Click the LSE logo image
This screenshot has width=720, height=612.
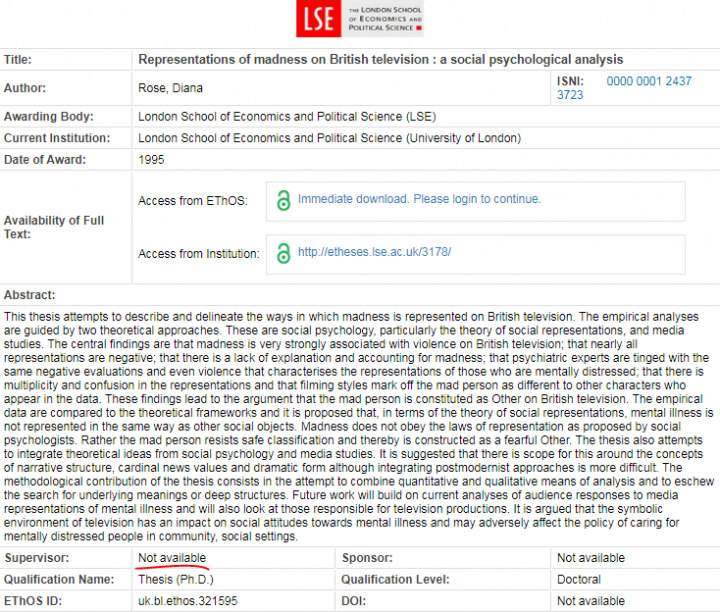tap(360, 18)
